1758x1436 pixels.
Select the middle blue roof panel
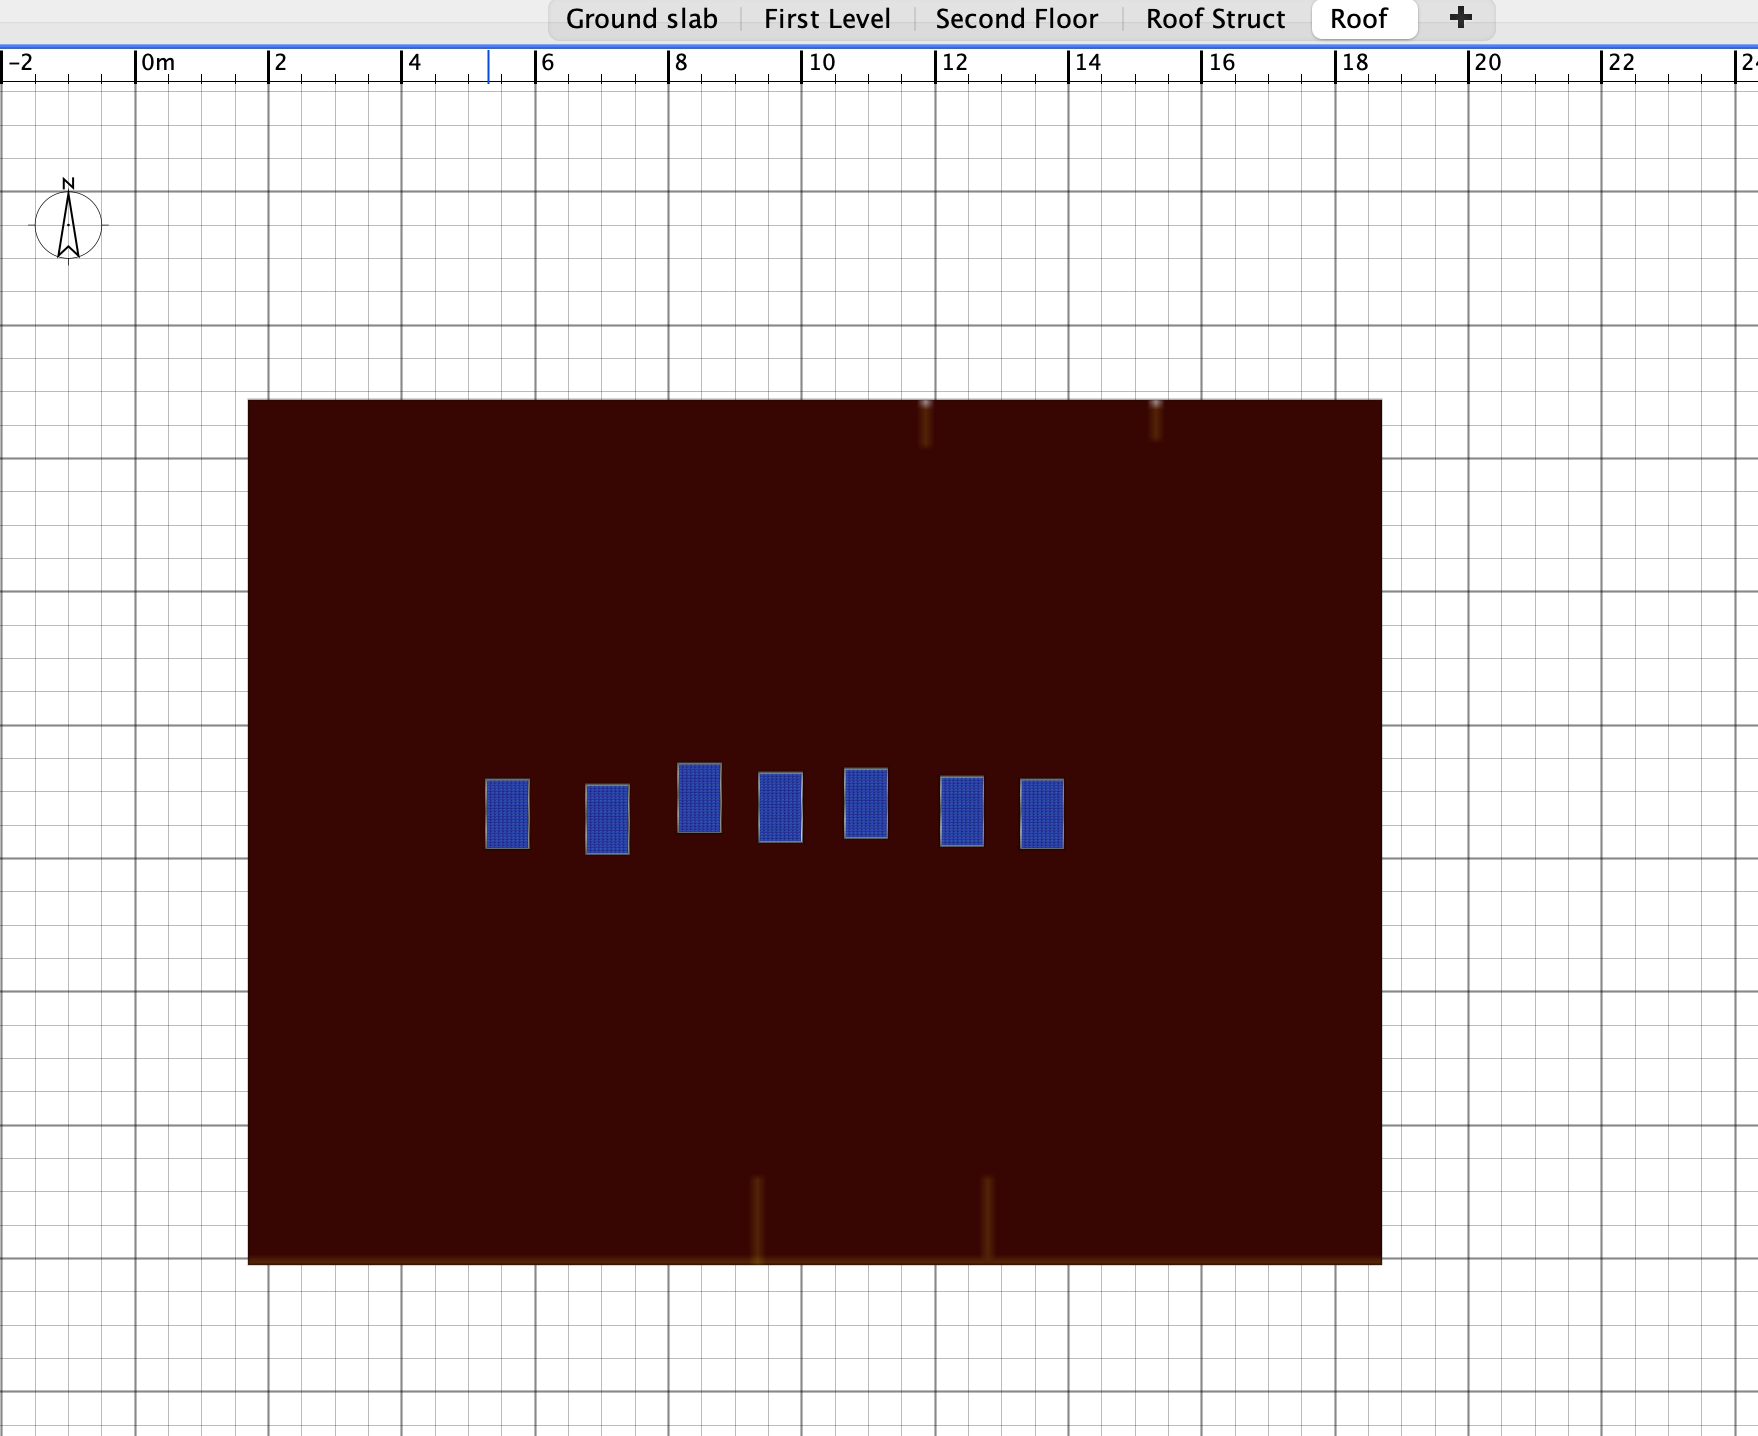[780, 807]
